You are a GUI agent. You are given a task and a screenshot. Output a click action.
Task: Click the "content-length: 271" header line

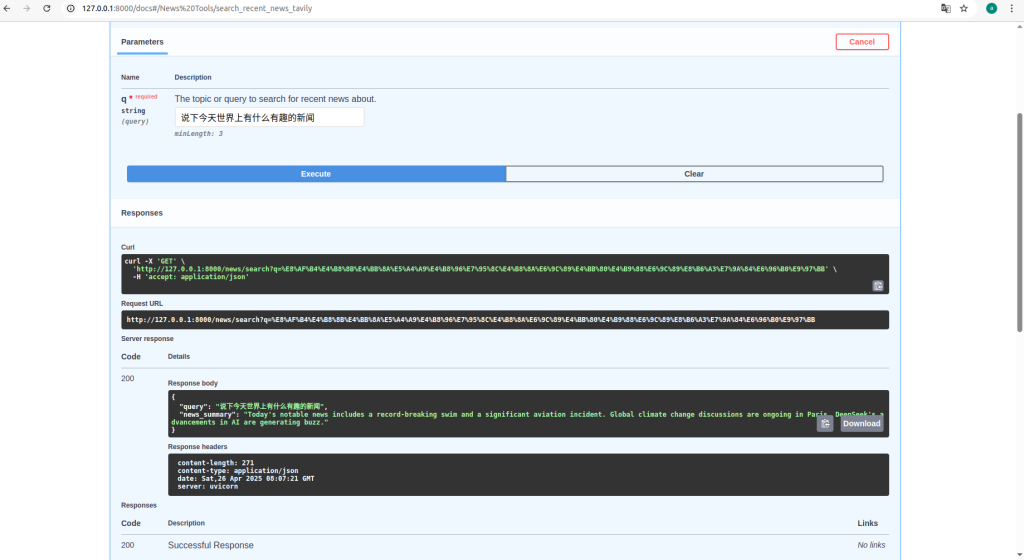click(216, 463)
